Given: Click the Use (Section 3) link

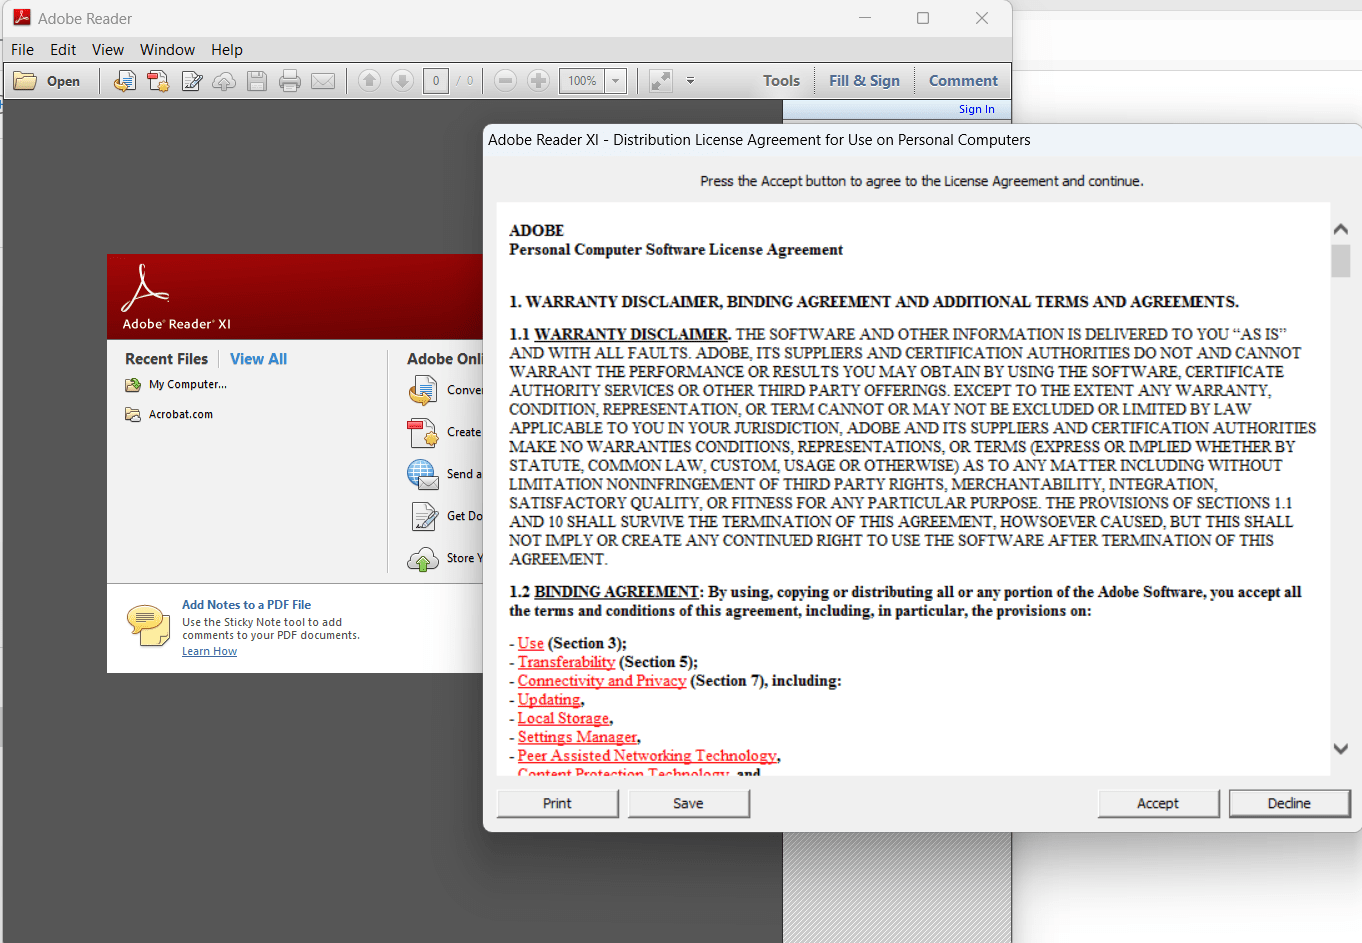Looking at the screenshot, I should (x=531, y=643).
